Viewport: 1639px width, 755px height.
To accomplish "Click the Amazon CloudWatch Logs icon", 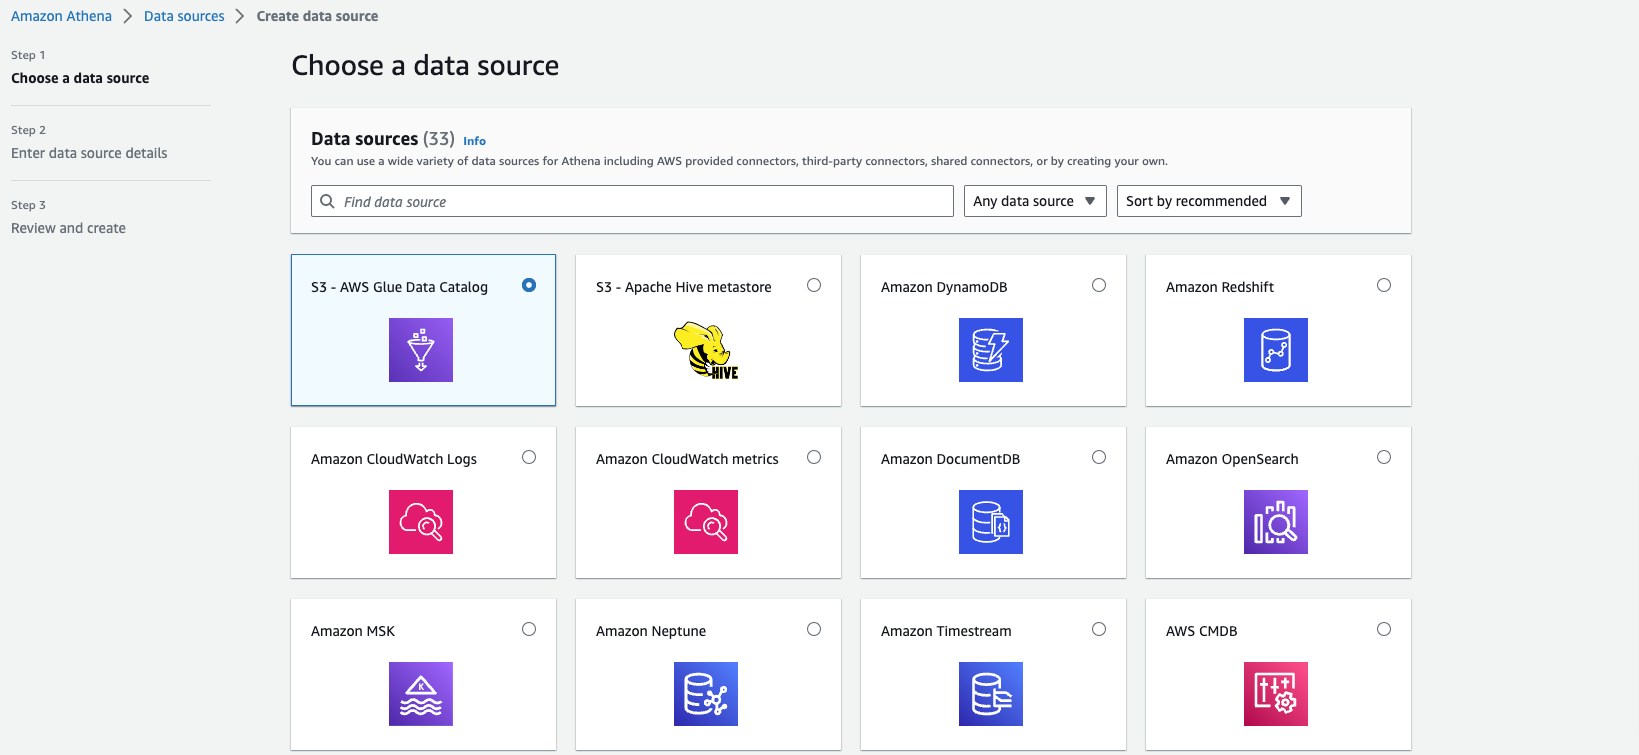I will click(420, 522).
